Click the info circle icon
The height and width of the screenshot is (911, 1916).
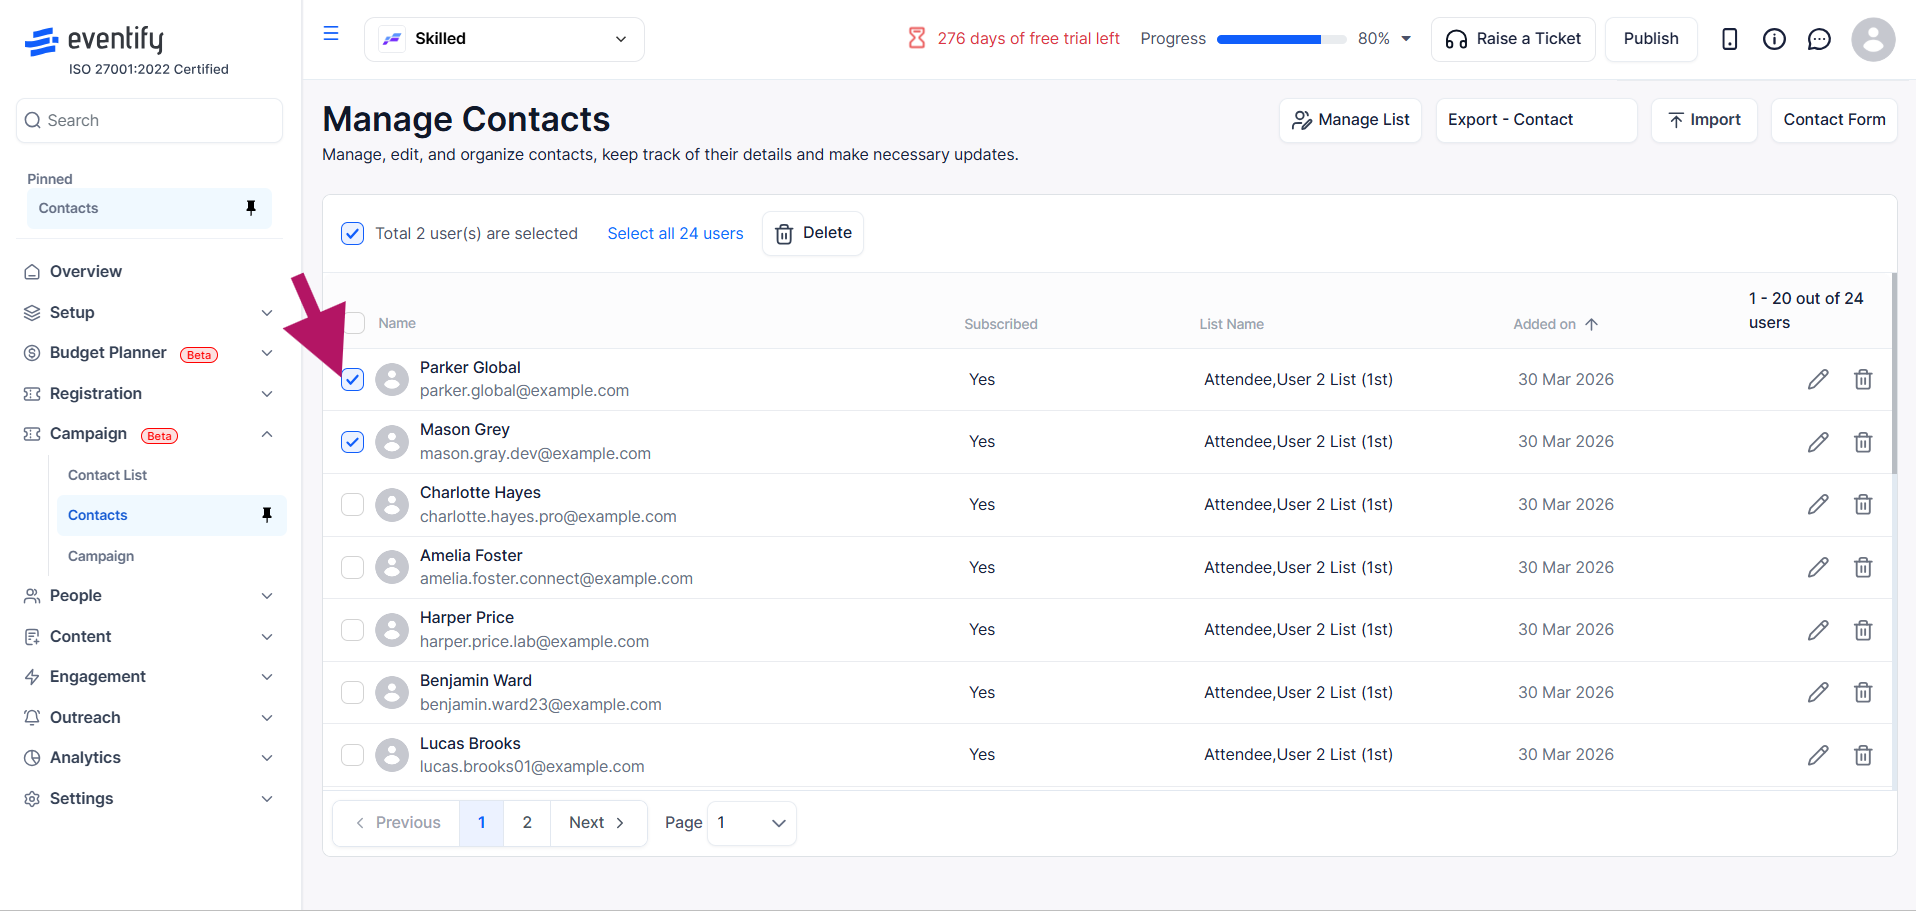click(1774, 39)
